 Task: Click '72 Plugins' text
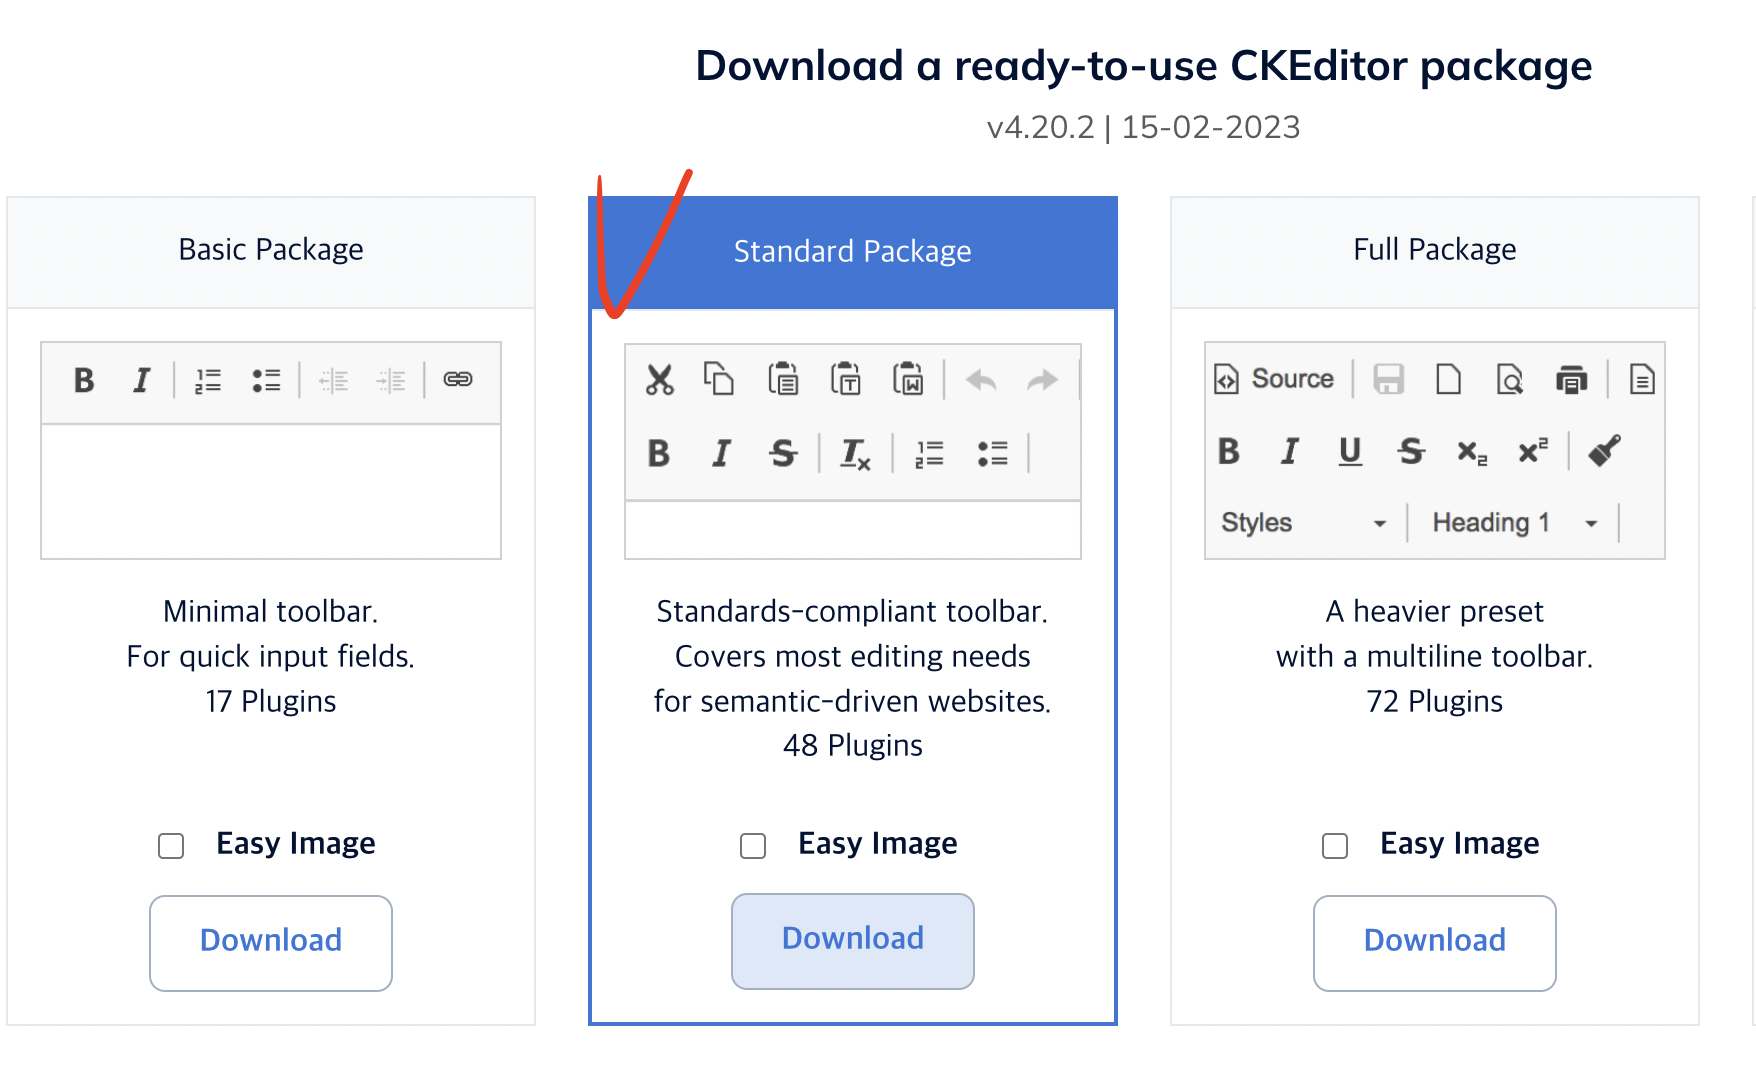(x=1435, y=701)
